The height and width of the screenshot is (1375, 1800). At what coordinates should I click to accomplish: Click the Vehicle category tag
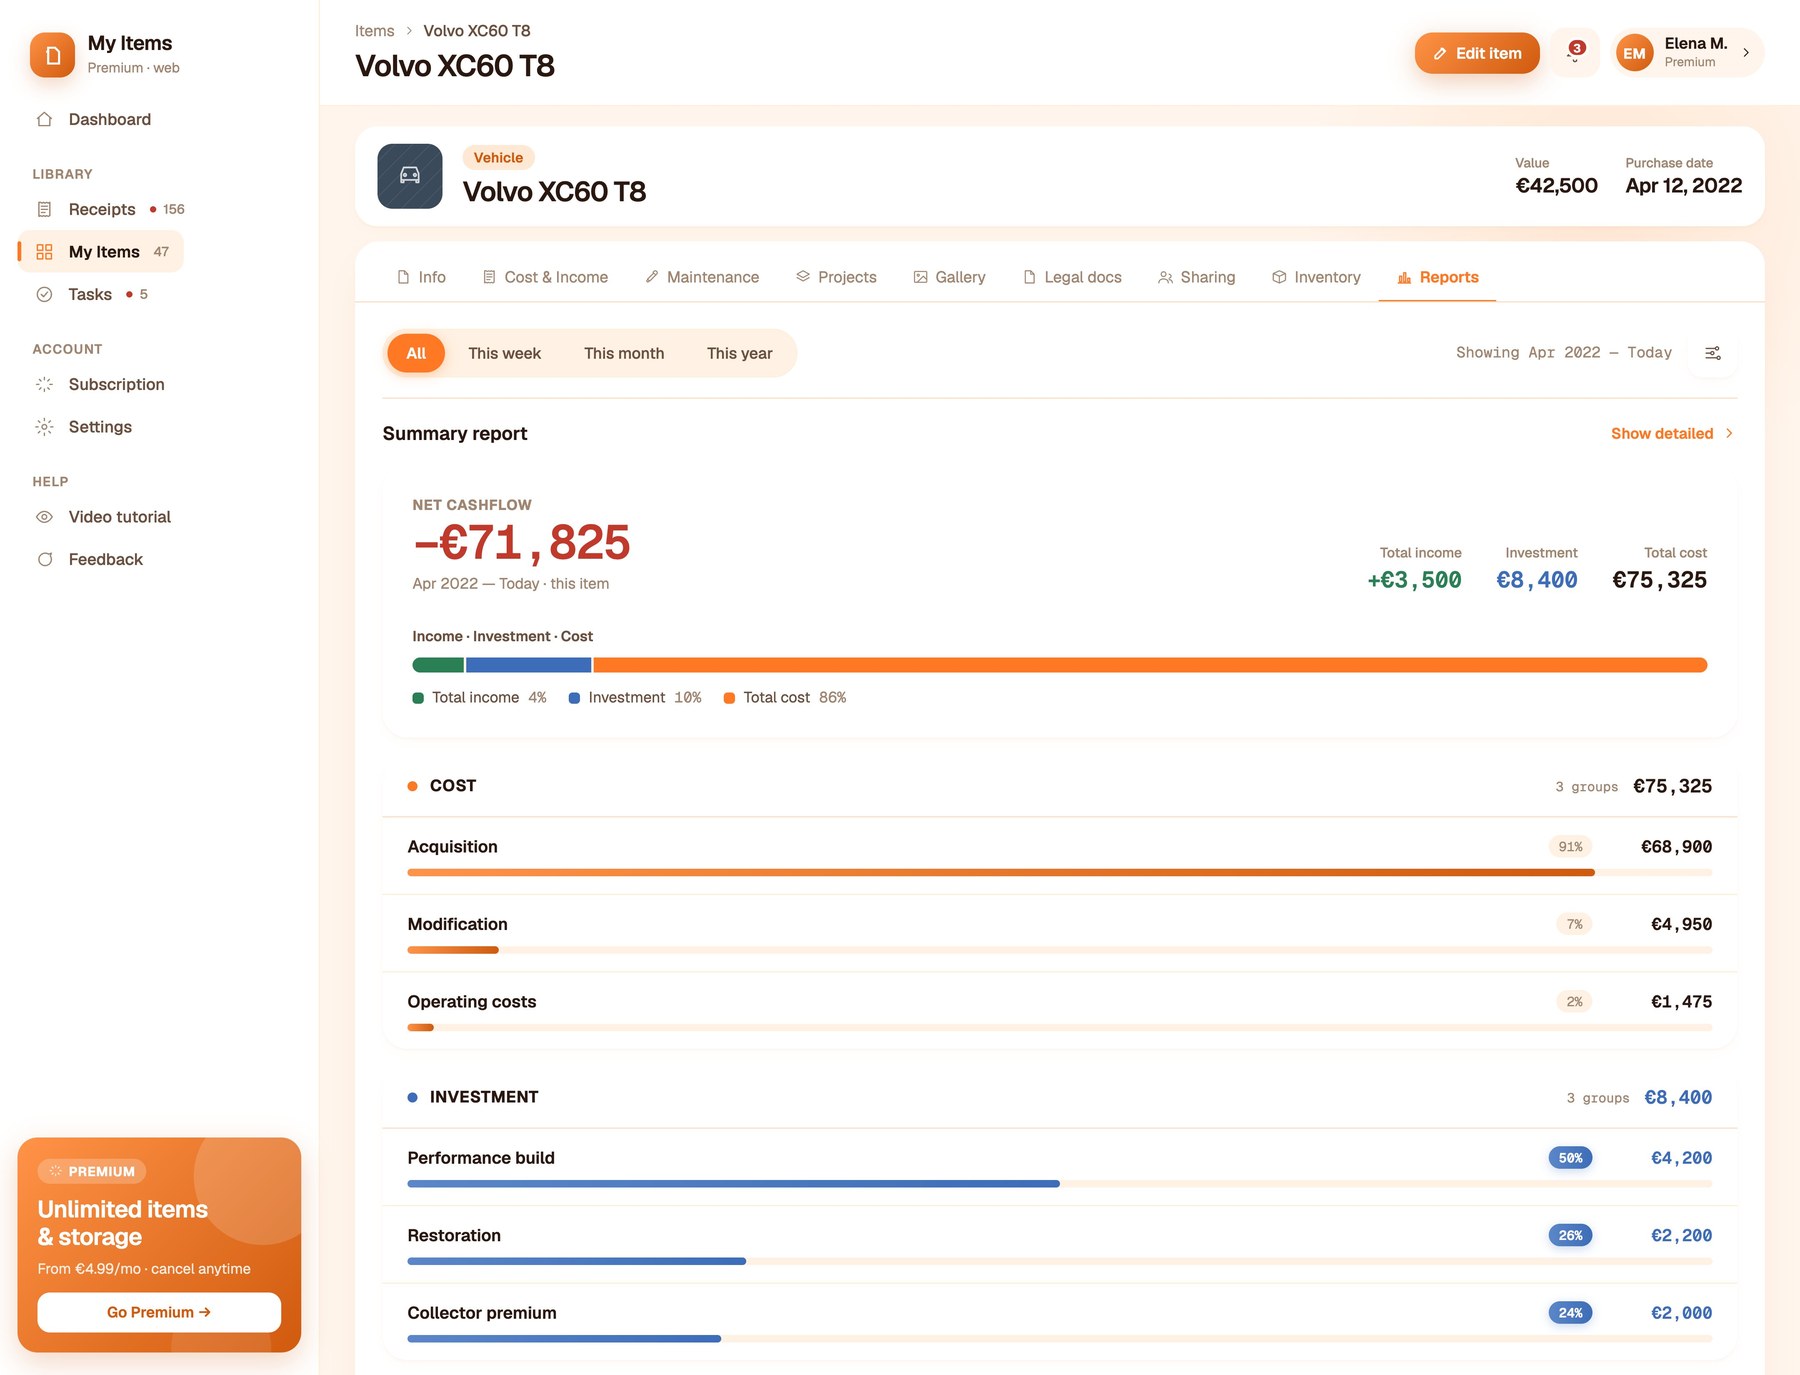[498, 158]
